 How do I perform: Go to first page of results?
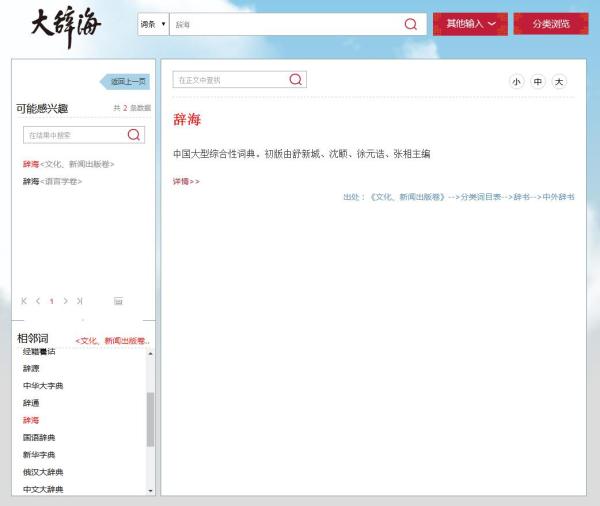point(24,301)
